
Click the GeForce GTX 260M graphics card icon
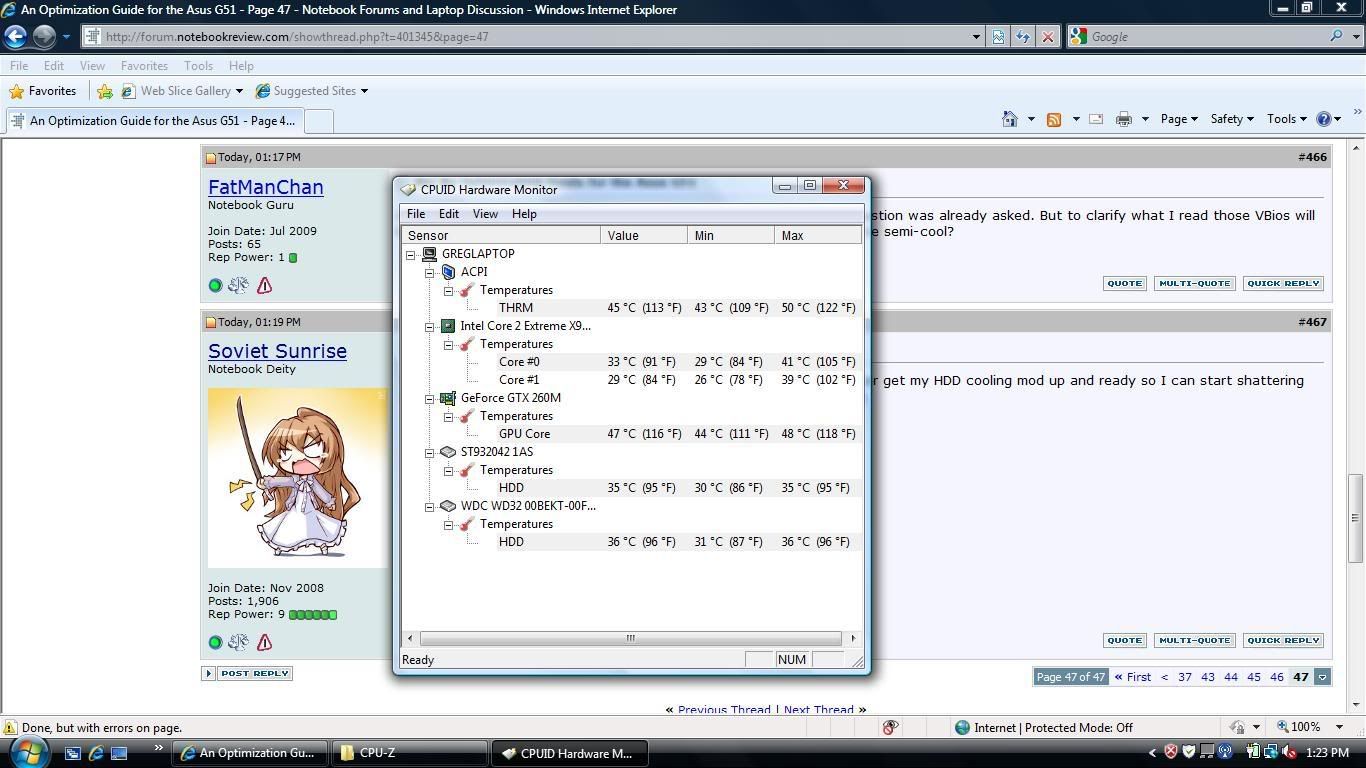tap(448, 398)
